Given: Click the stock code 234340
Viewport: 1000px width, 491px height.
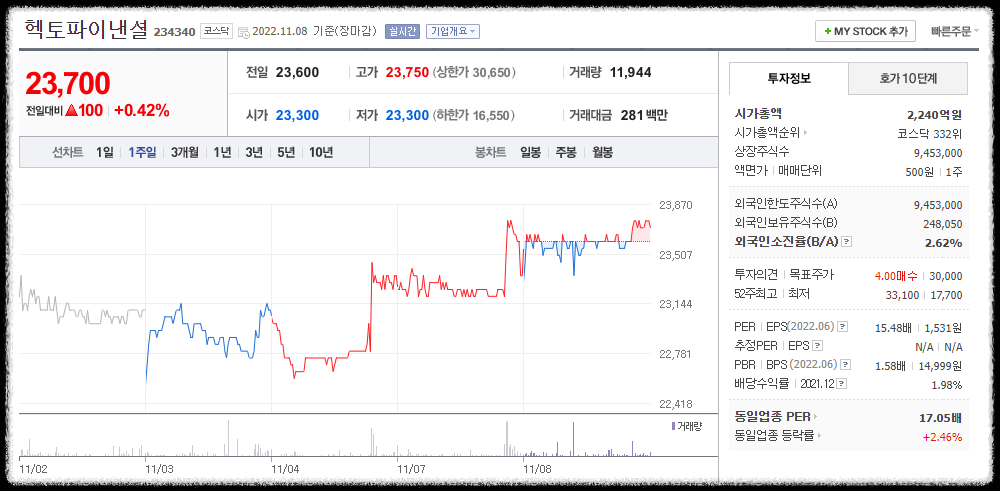Looking at the screenshot, I should 174,32.
